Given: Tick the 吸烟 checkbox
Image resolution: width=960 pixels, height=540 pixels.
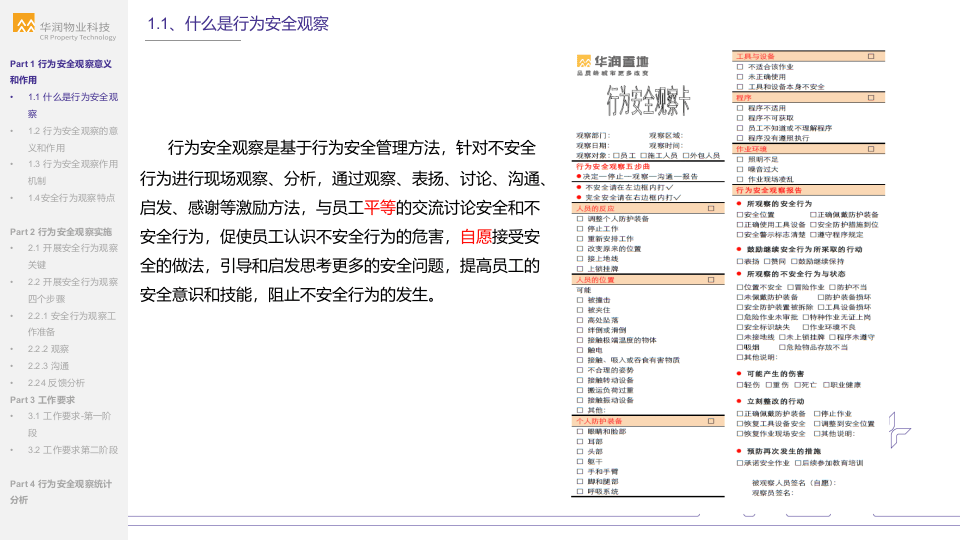Looking at the screenshot, I should (x=740, y=347).
